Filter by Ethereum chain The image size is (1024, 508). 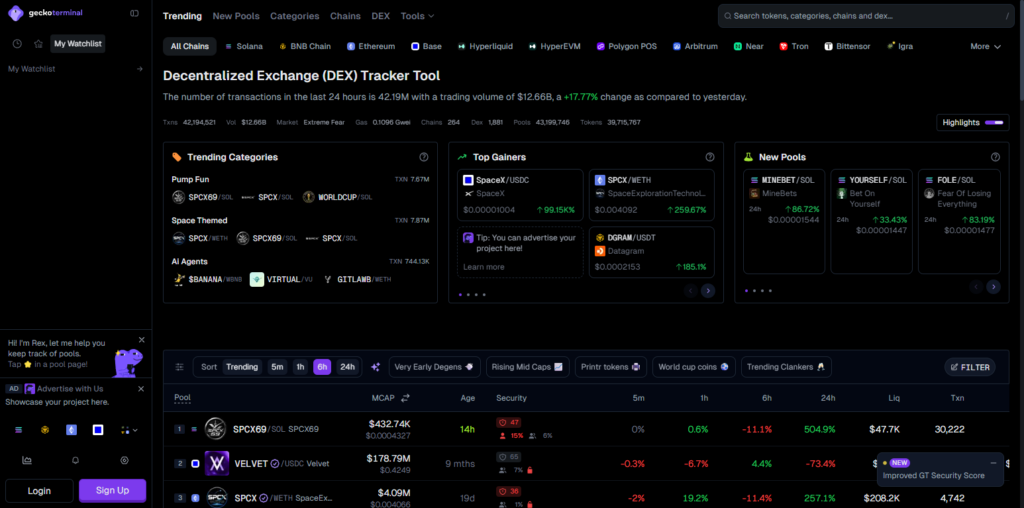point(371,46)
